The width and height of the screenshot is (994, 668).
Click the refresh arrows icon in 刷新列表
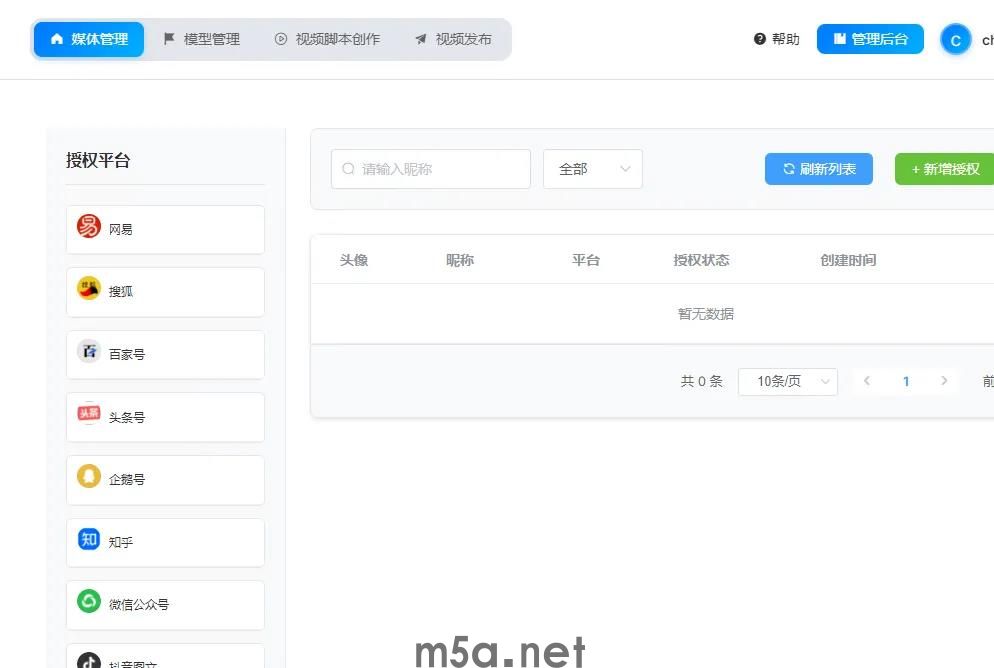pyautogui.click(x=789, y=169)
